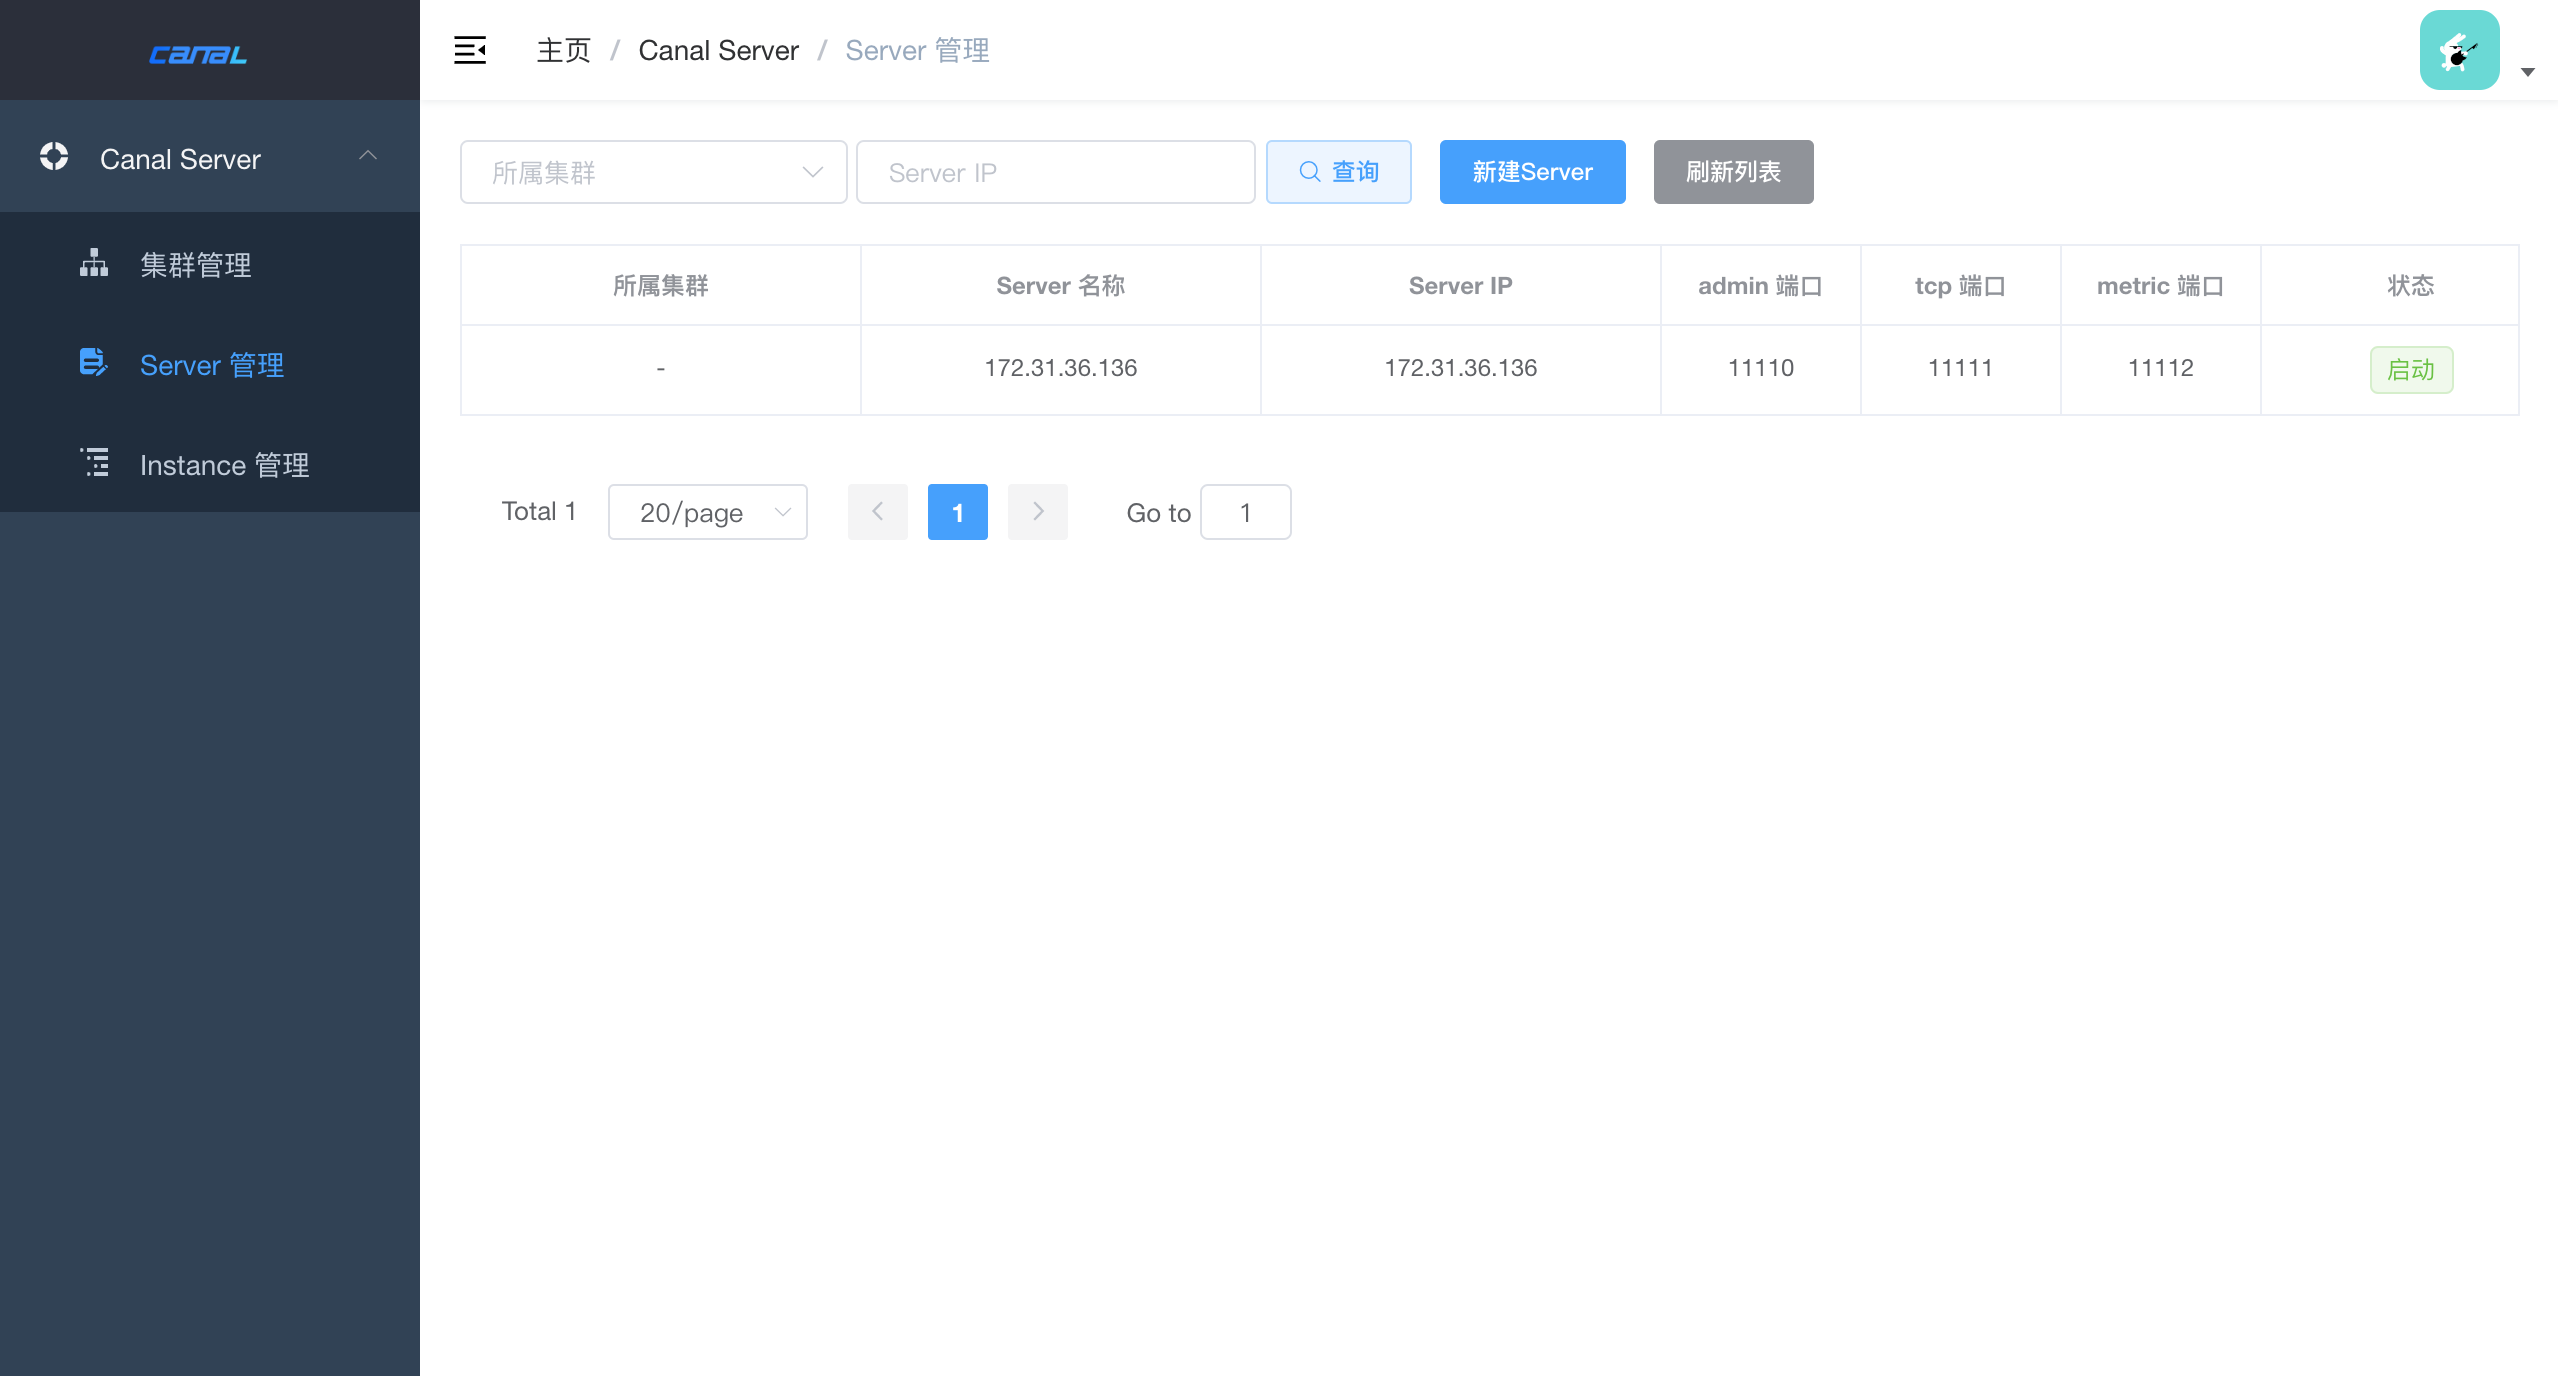Click the 主页 breadcrumb link
This screenshot has height=1376, width=2558.
[x=564, y=50]
